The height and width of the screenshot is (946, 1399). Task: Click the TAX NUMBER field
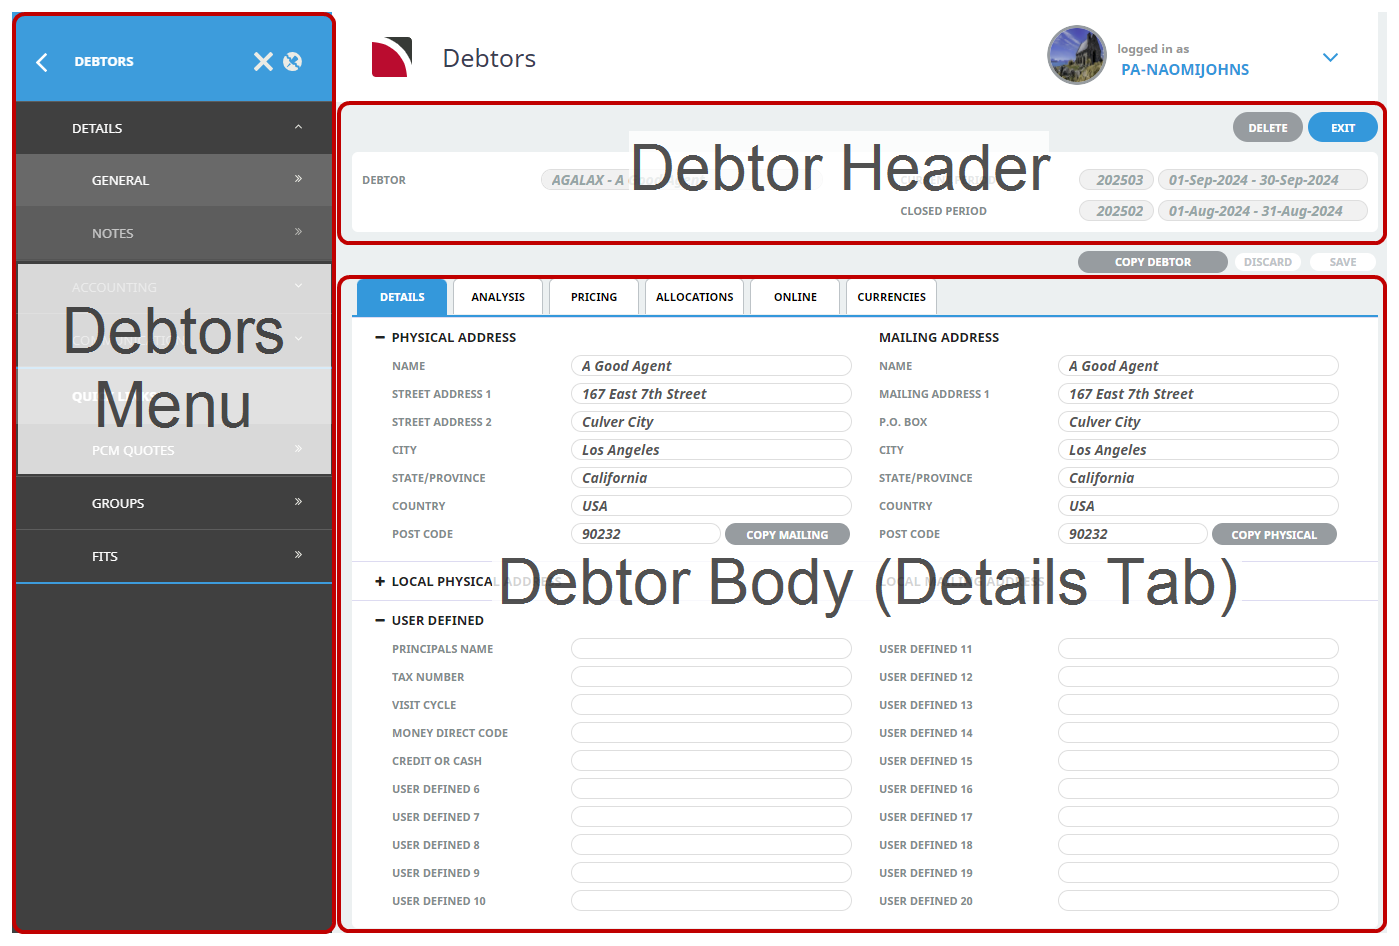pyautogui.click(x=711, y=677)
